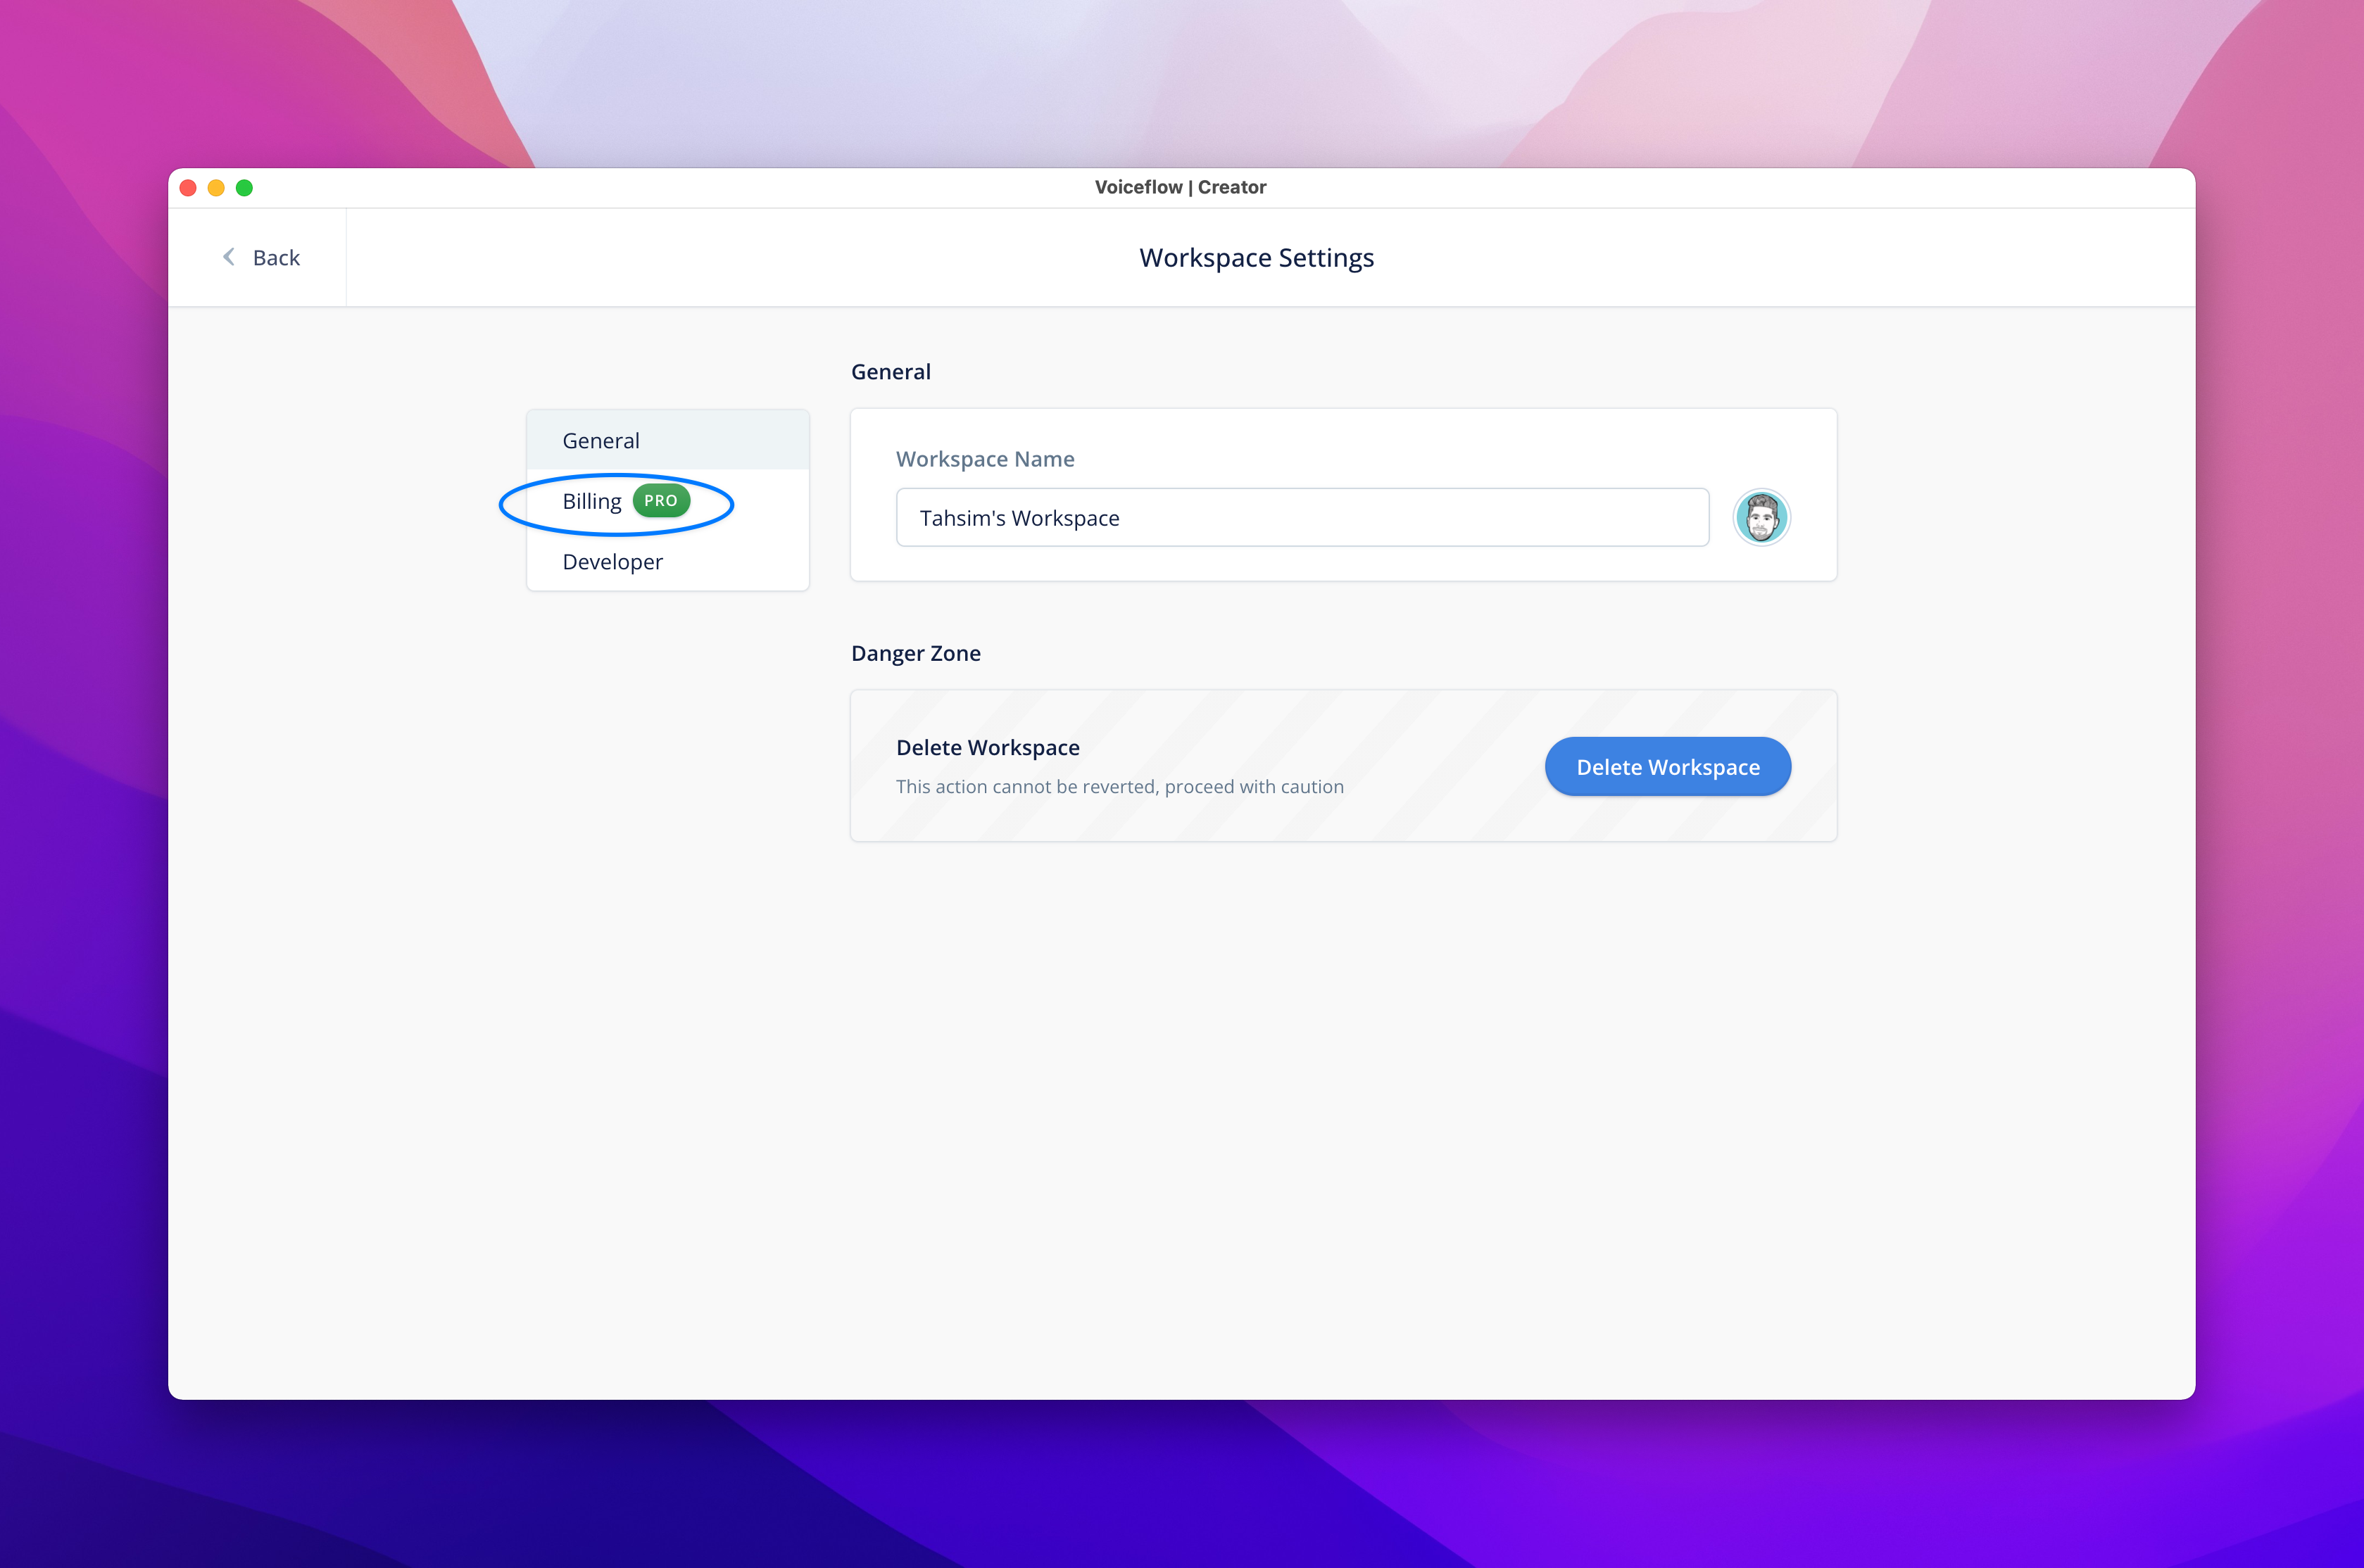This screenshot has height=1568, width=2364.
Task: Click the blue Delete Workspace button
Action: [1667, 767]
